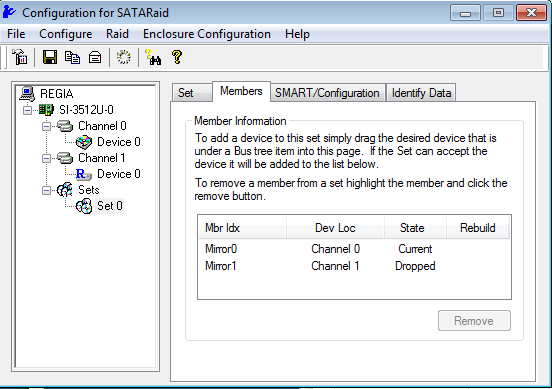
Task: Click the Dev Loc column header
Action: (x=335, y=228)
